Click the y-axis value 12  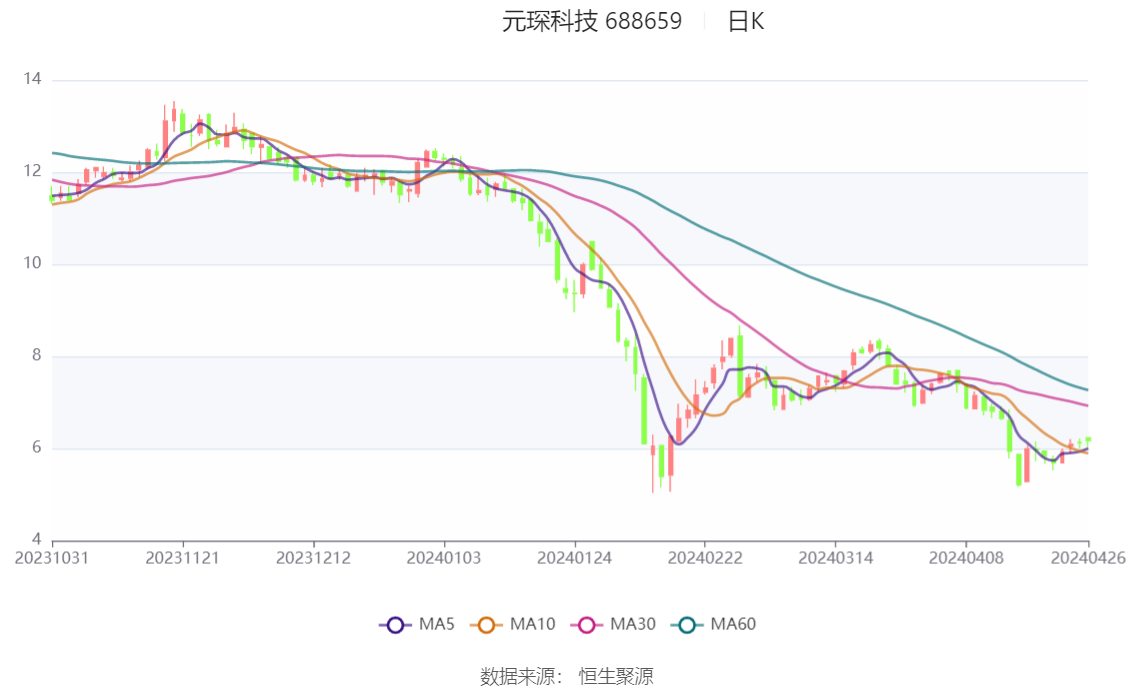[33, 171]
